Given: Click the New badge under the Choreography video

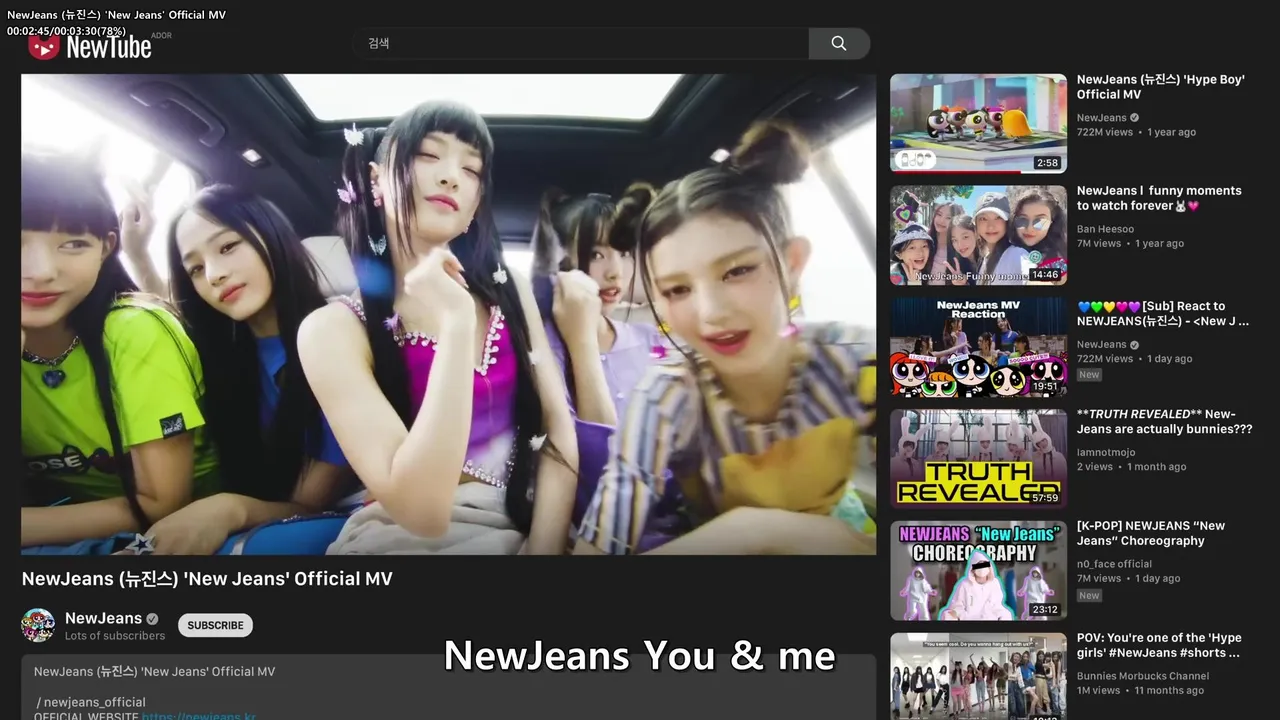Looking at the screenshot, I should (1089, 595).
